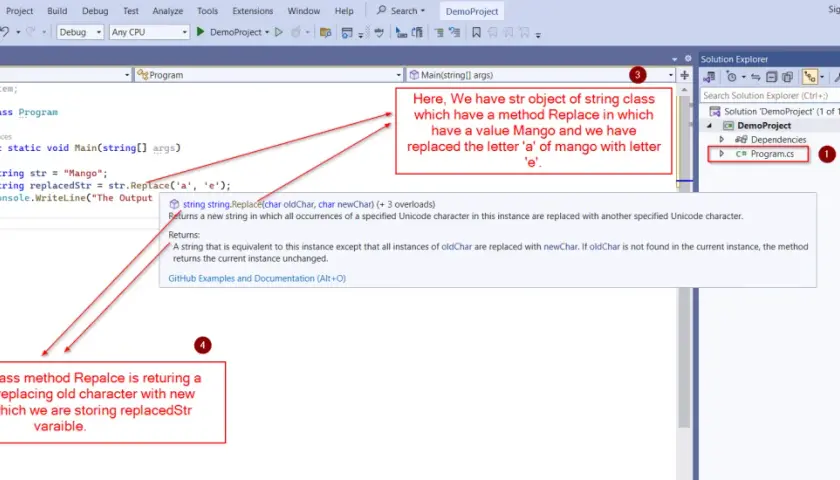Open the Pending Changes Filter dropdown arrow

click(744, 77)
